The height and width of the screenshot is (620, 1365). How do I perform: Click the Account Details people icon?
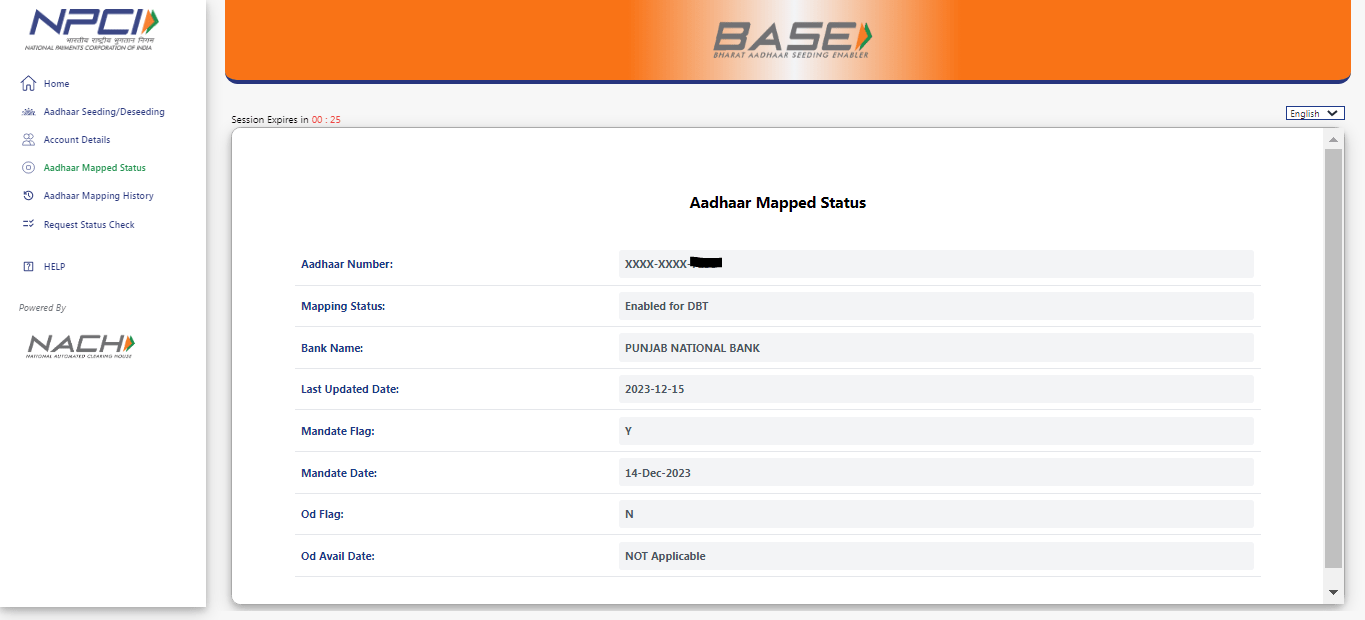click(x=28, y=140)
